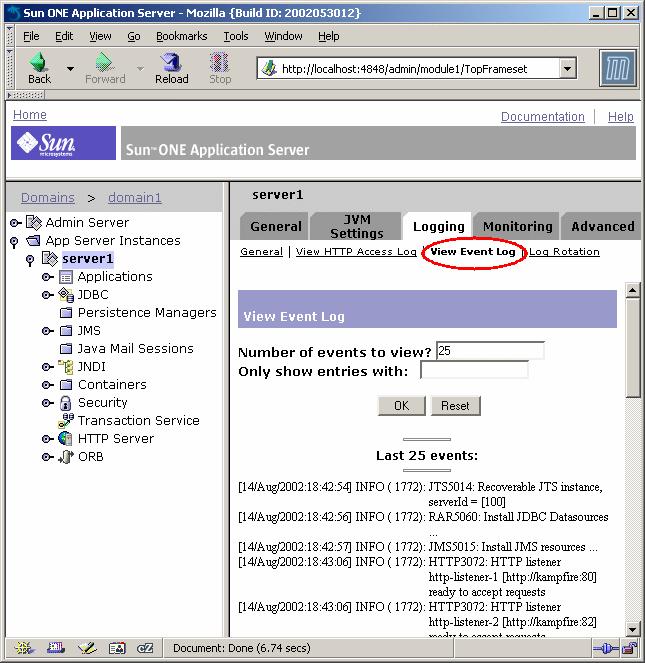Switch to the JVM Settings tab
The image size is (645, 663).
click(x=357, y=226)
